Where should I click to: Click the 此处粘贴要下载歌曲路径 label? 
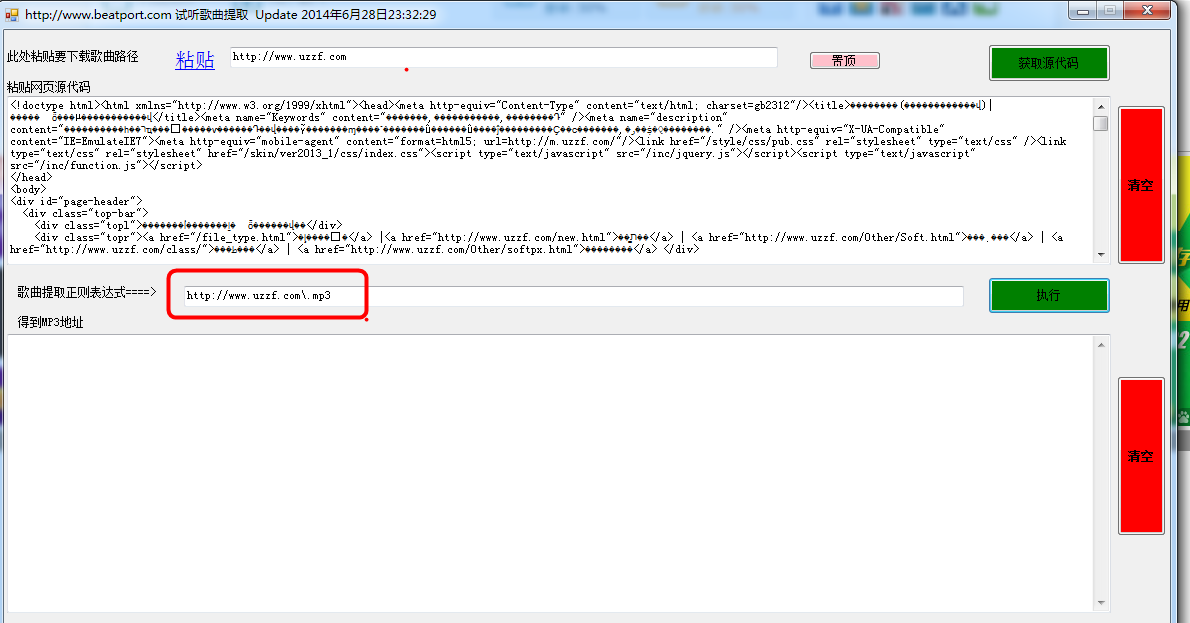(73, 57)
